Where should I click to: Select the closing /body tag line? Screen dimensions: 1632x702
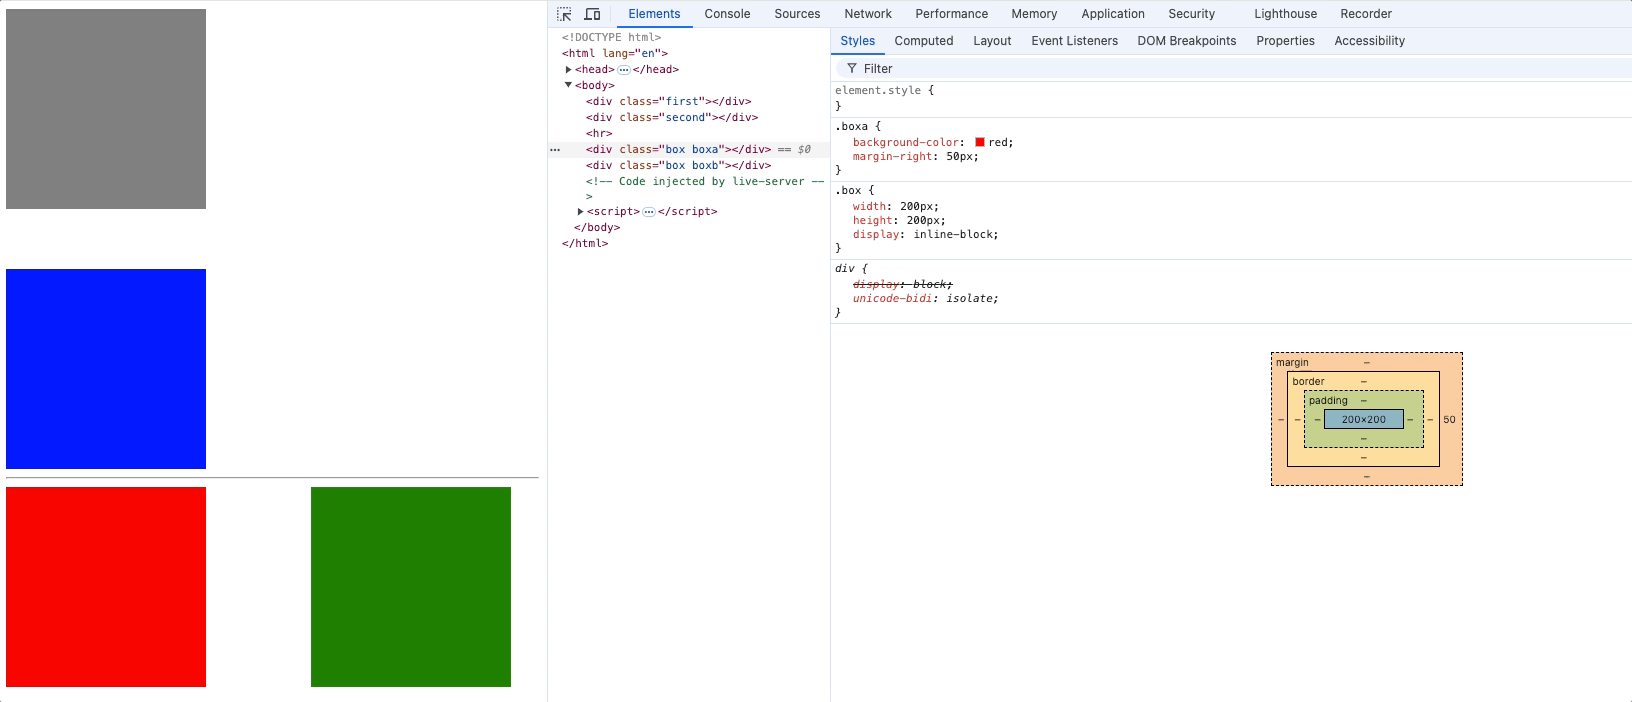[x=597, y=228]
